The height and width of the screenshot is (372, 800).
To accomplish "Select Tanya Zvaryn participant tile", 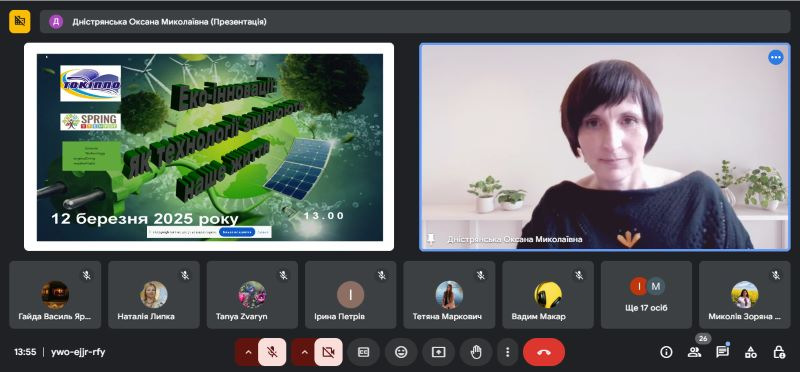I will [x=252, y=295].
